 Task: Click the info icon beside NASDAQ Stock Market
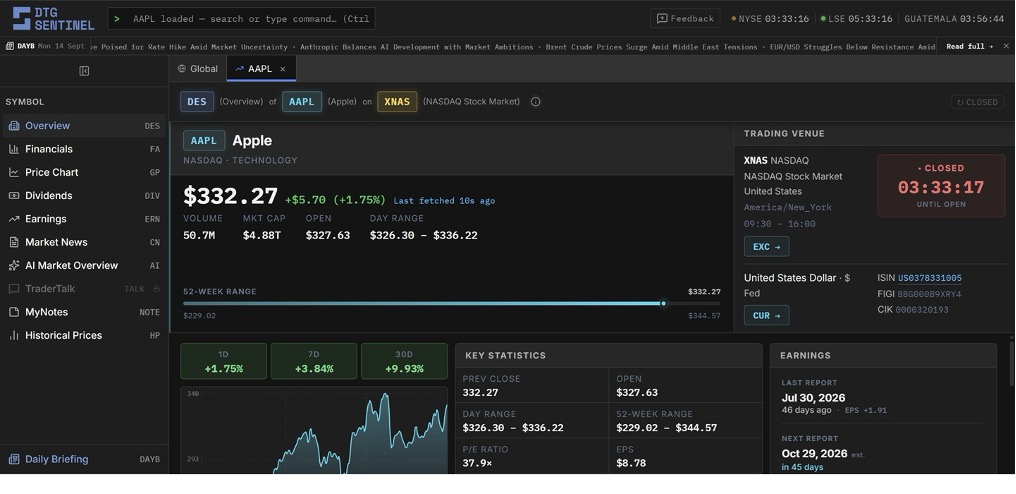point(535,102)
